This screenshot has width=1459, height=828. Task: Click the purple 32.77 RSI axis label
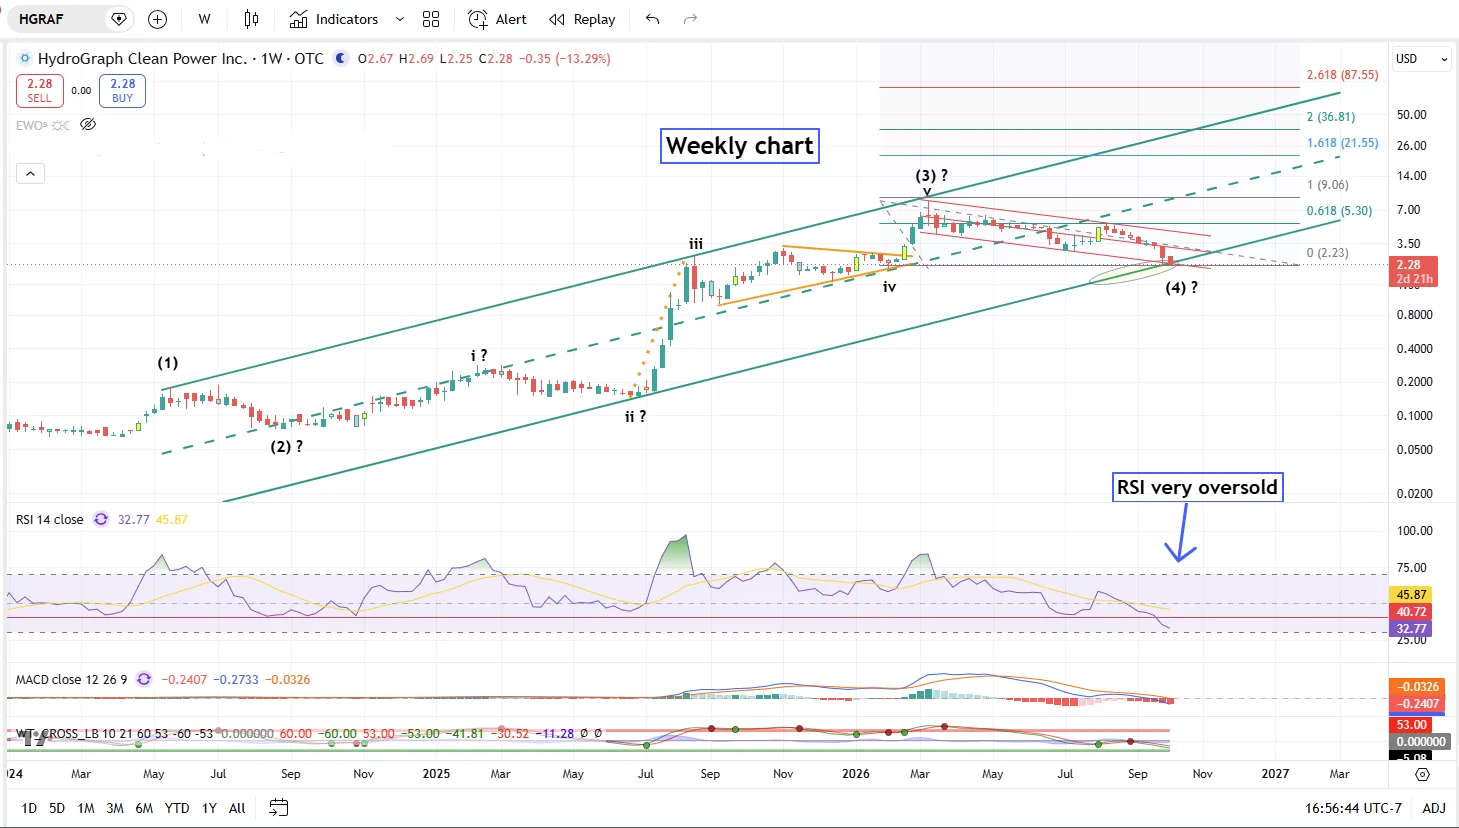pyautogui.click(x=1411, y=629)
